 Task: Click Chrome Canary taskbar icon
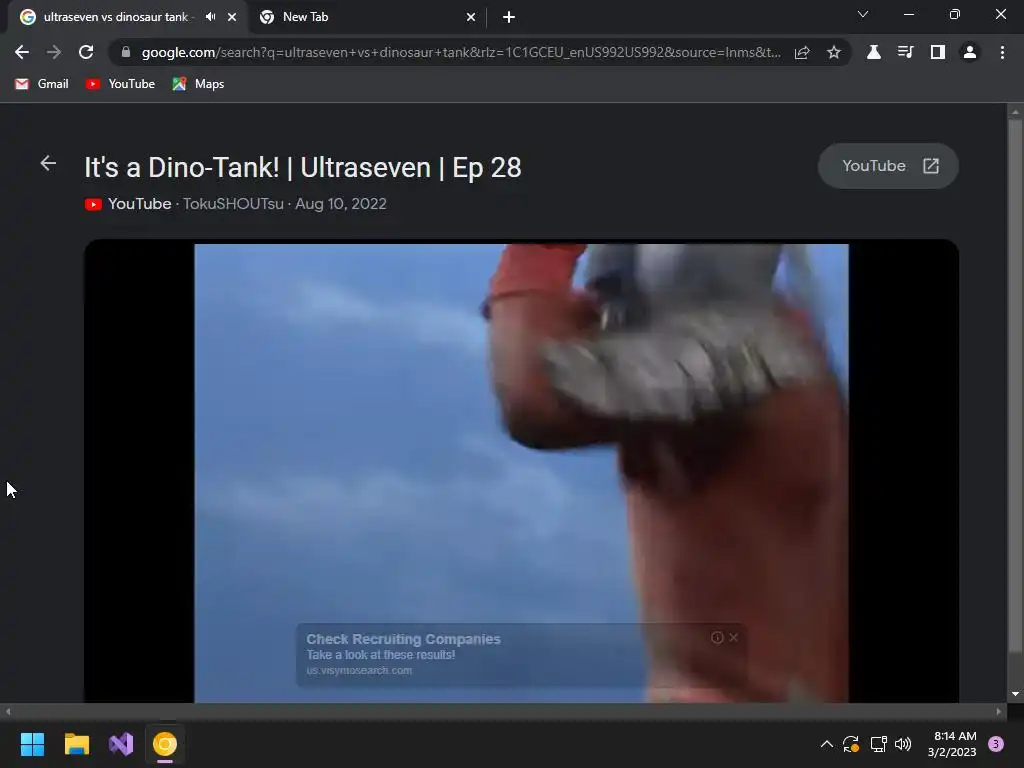pyautogui.click(x=165, y=744)
